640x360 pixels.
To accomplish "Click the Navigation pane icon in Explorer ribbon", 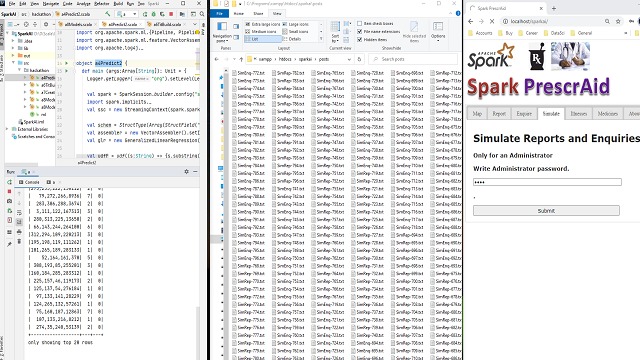I will click(x=222, y=27).
